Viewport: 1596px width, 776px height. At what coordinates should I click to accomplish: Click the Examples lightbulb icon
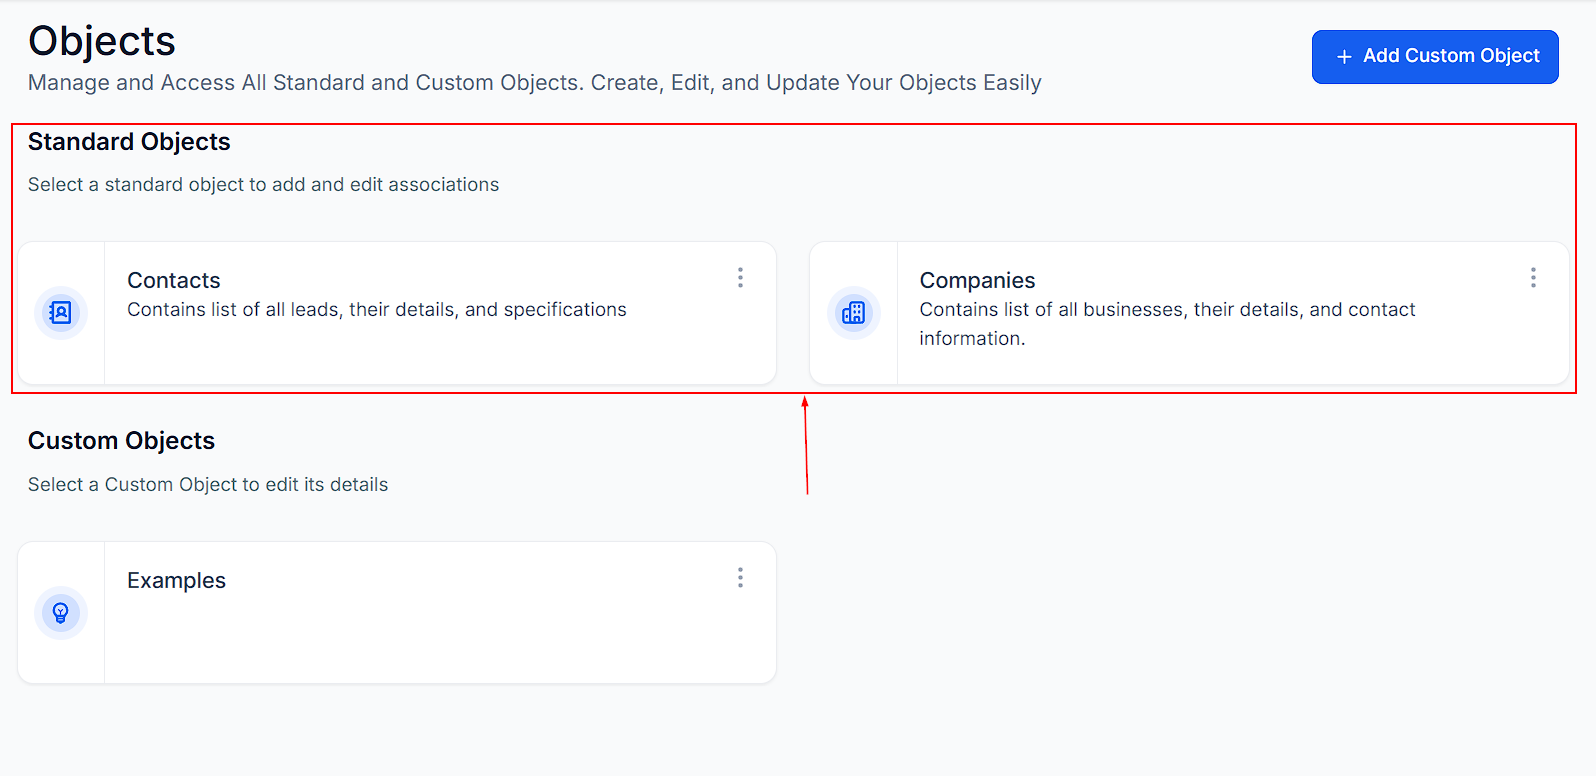coord(61,613)
